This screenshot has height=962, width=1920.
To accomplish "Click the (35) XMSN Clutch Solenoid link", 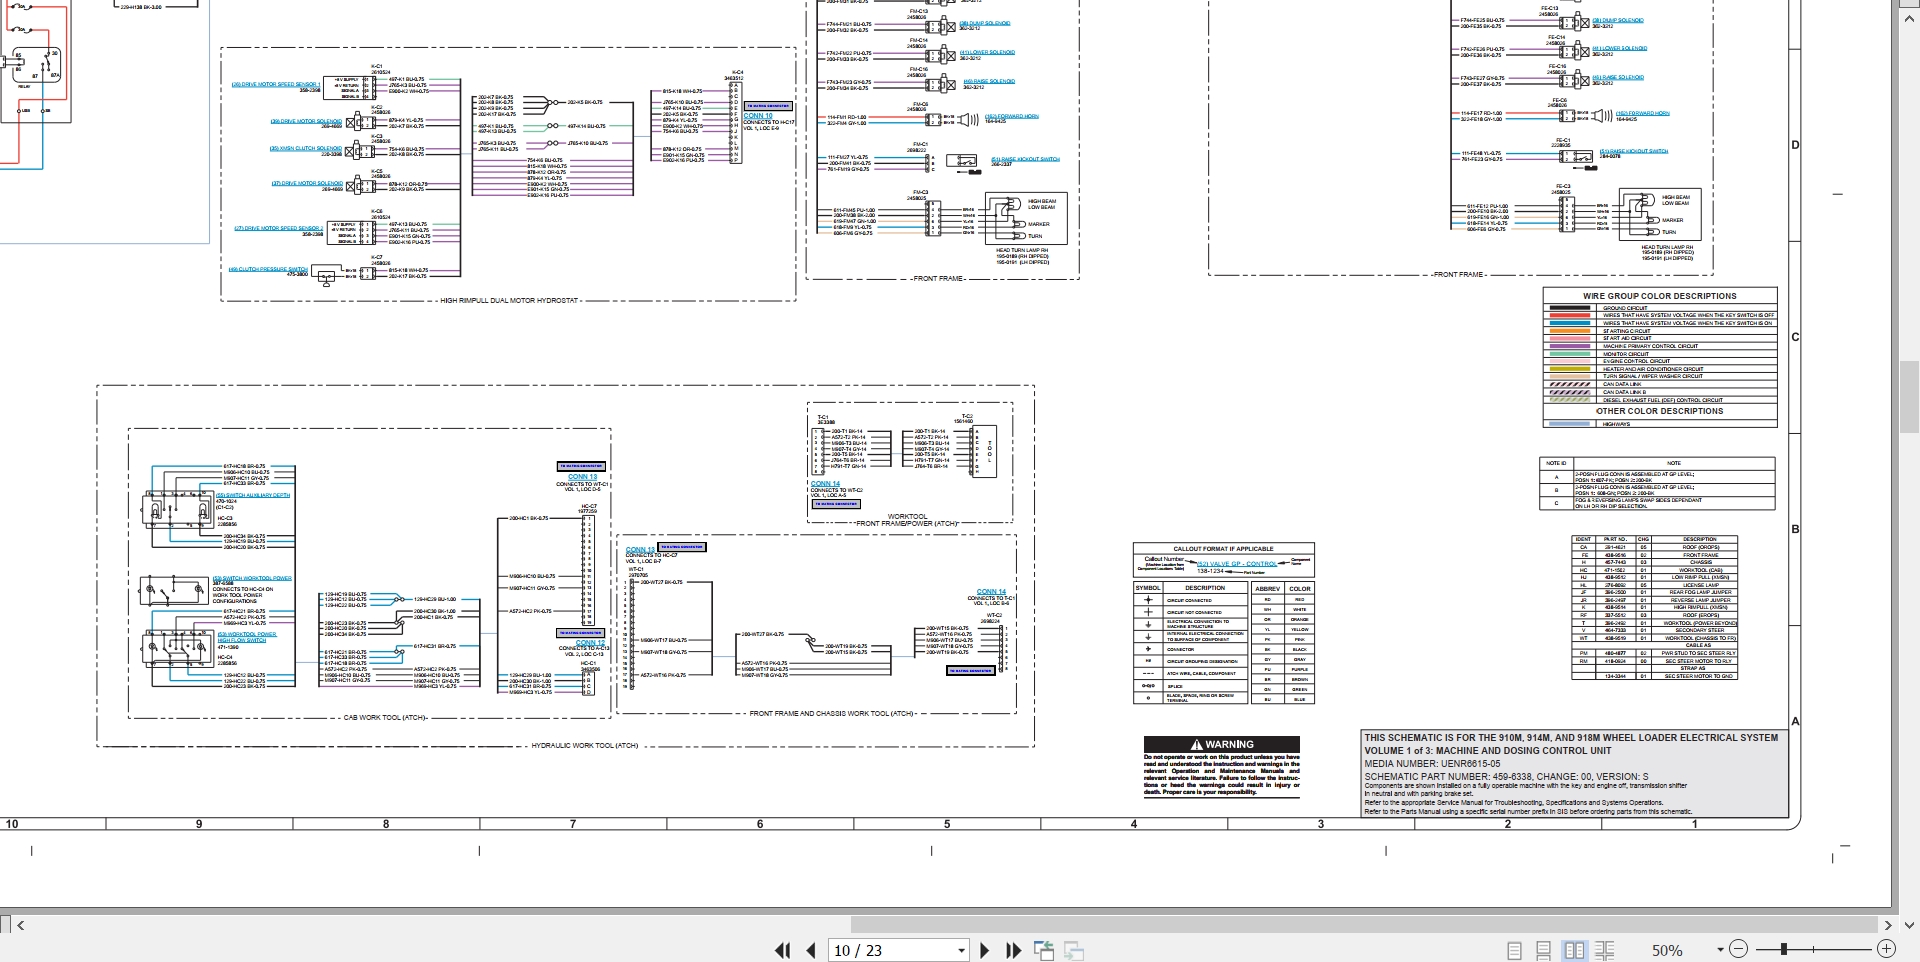I will coord(305,149).
